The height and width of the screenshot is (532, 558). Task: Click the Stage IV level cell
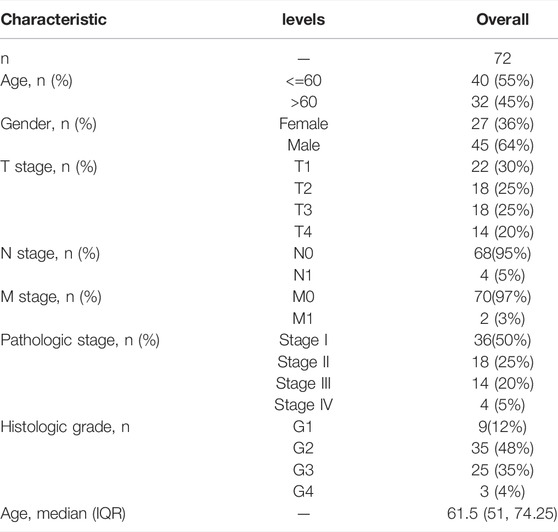(x=303, y=405)
